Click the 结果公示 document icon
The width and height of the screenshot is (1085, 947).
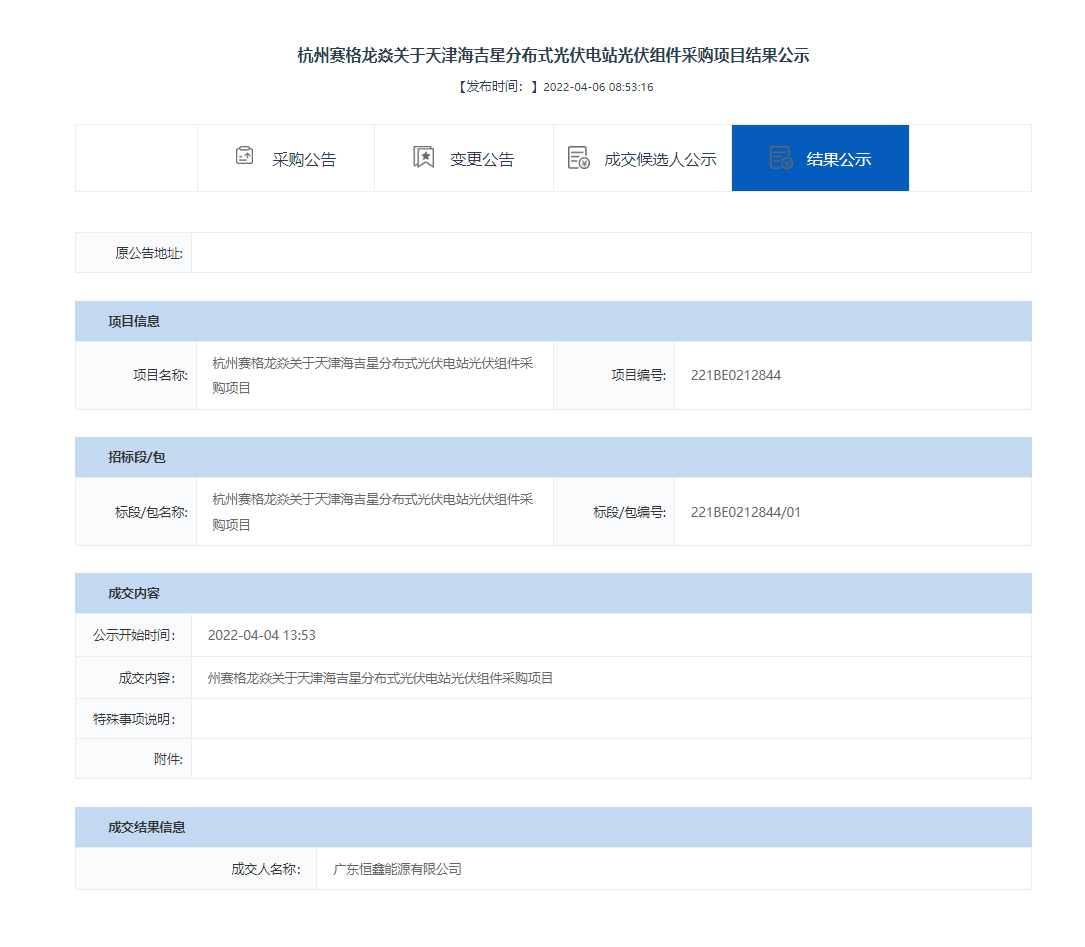point(780,158)
